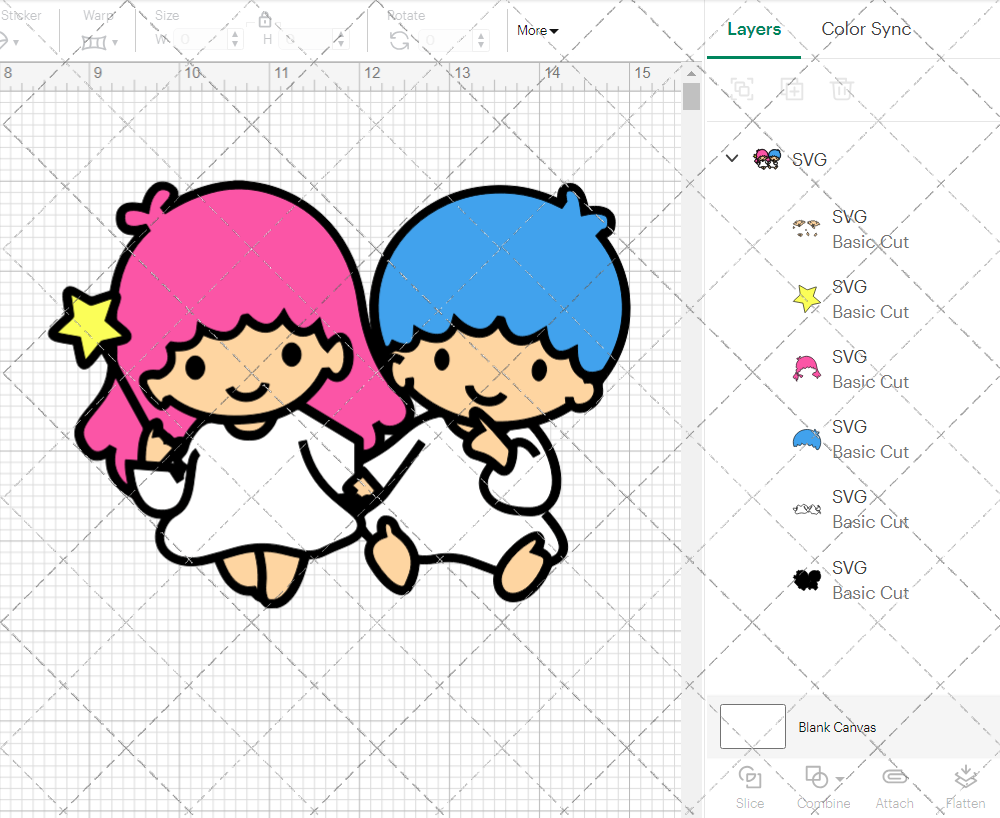The width and height of the screenshot is (1000, 818).
Task: Open the More dropdown in the toolbar
Action: 536,31
